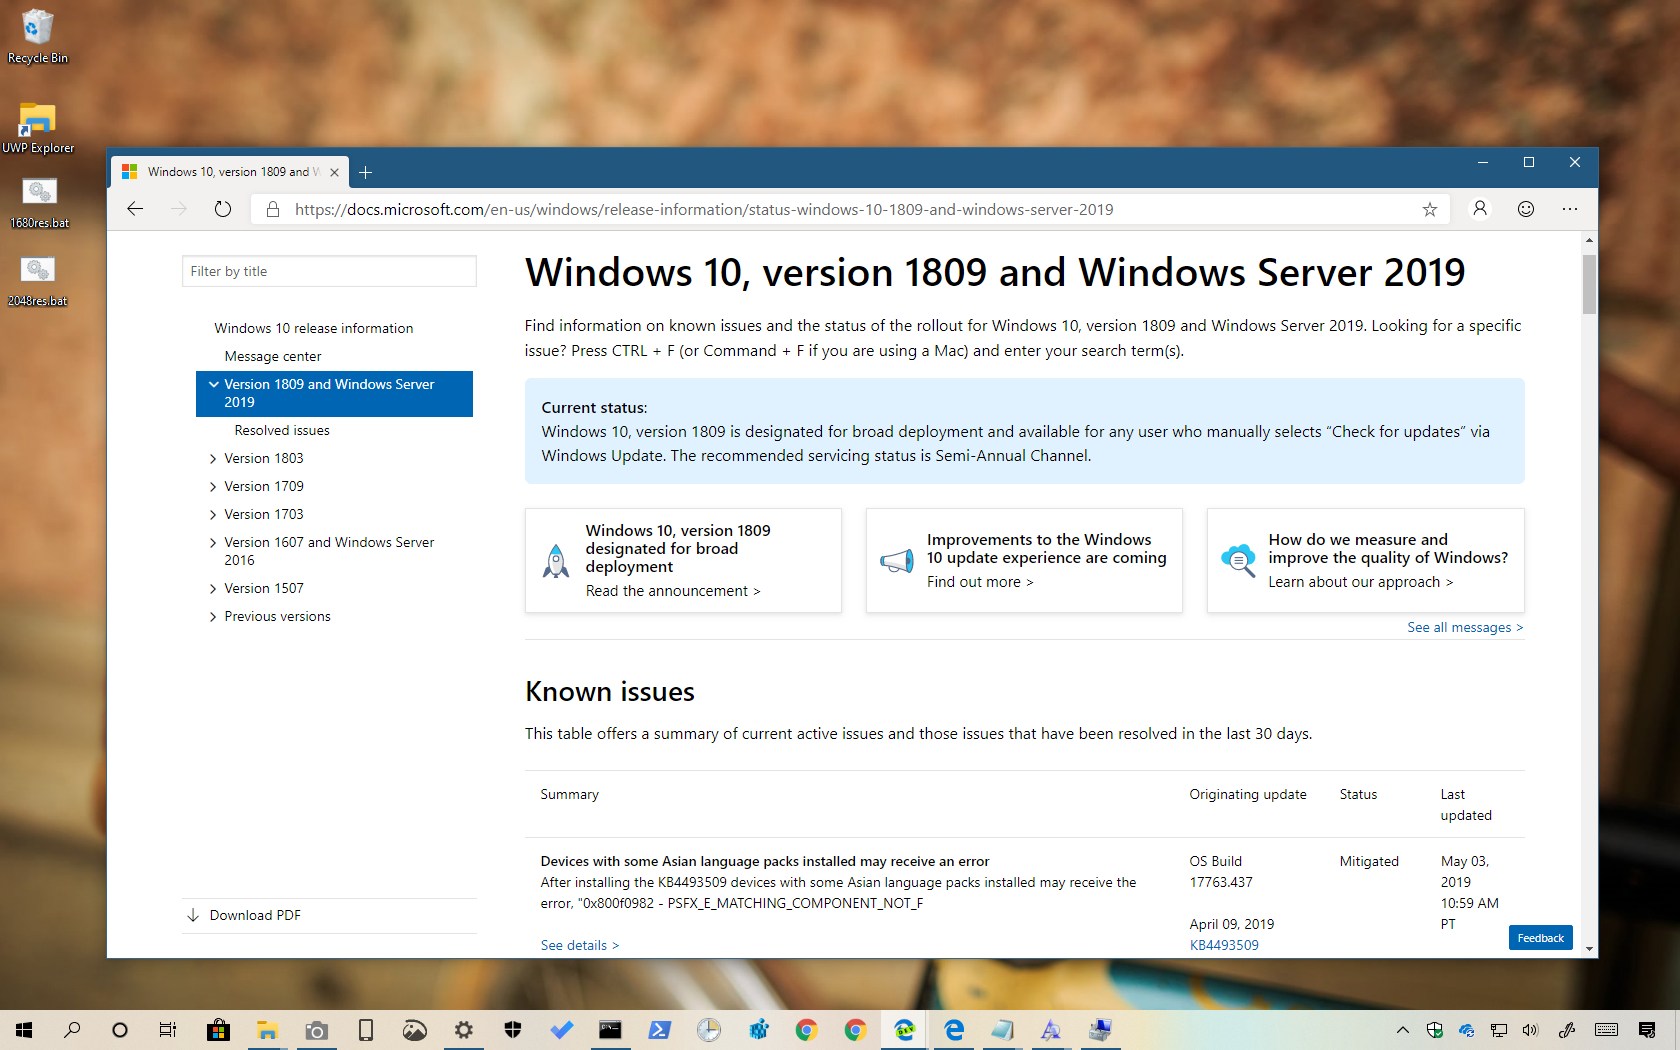The image size is (1680, 1050).
Task: Select the 1680res.bat desktop file
Action: pos(39,203)
